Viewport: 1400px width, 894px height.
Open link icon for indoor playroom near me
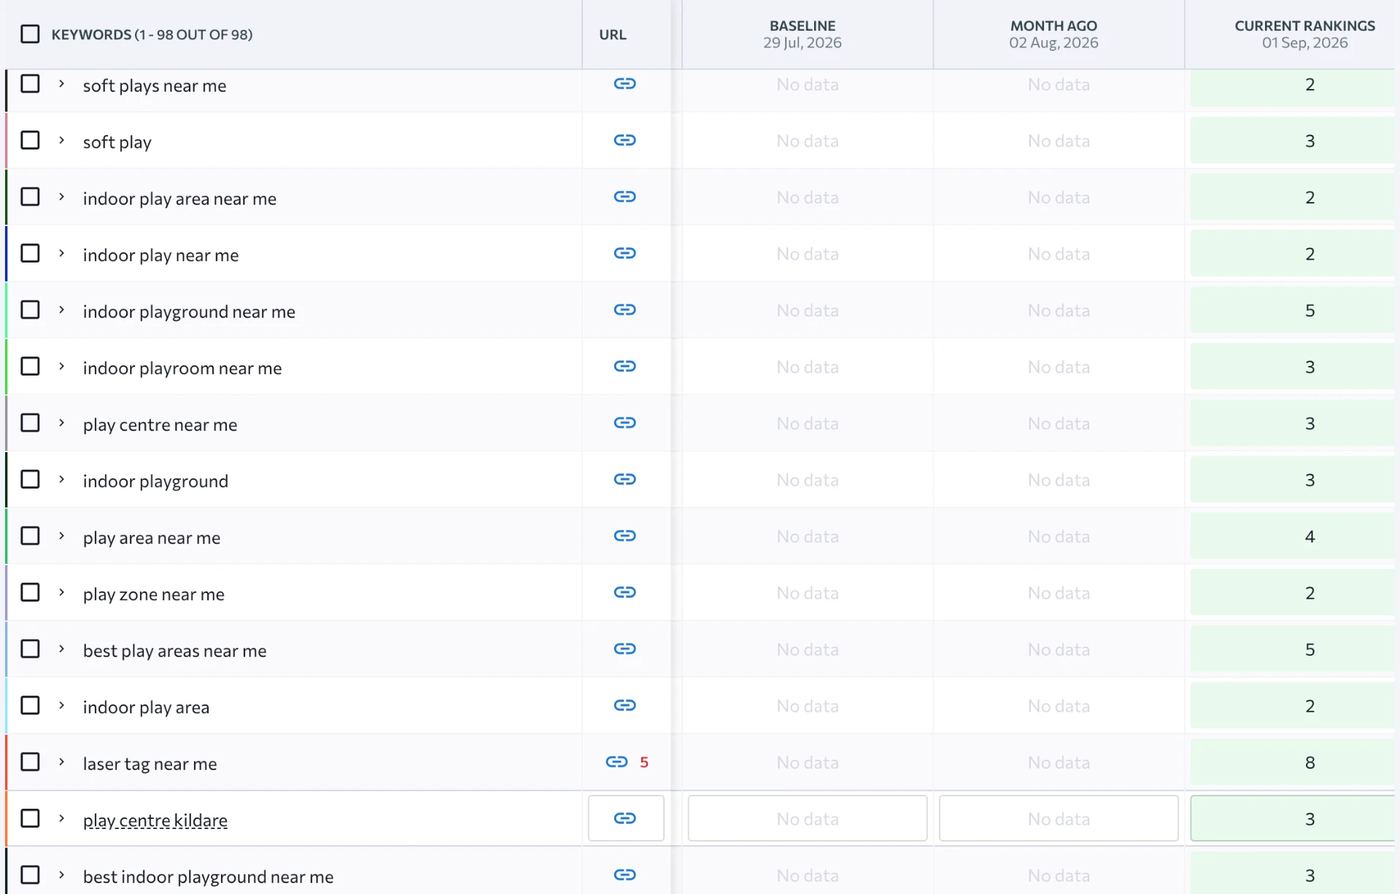(625, 366)
